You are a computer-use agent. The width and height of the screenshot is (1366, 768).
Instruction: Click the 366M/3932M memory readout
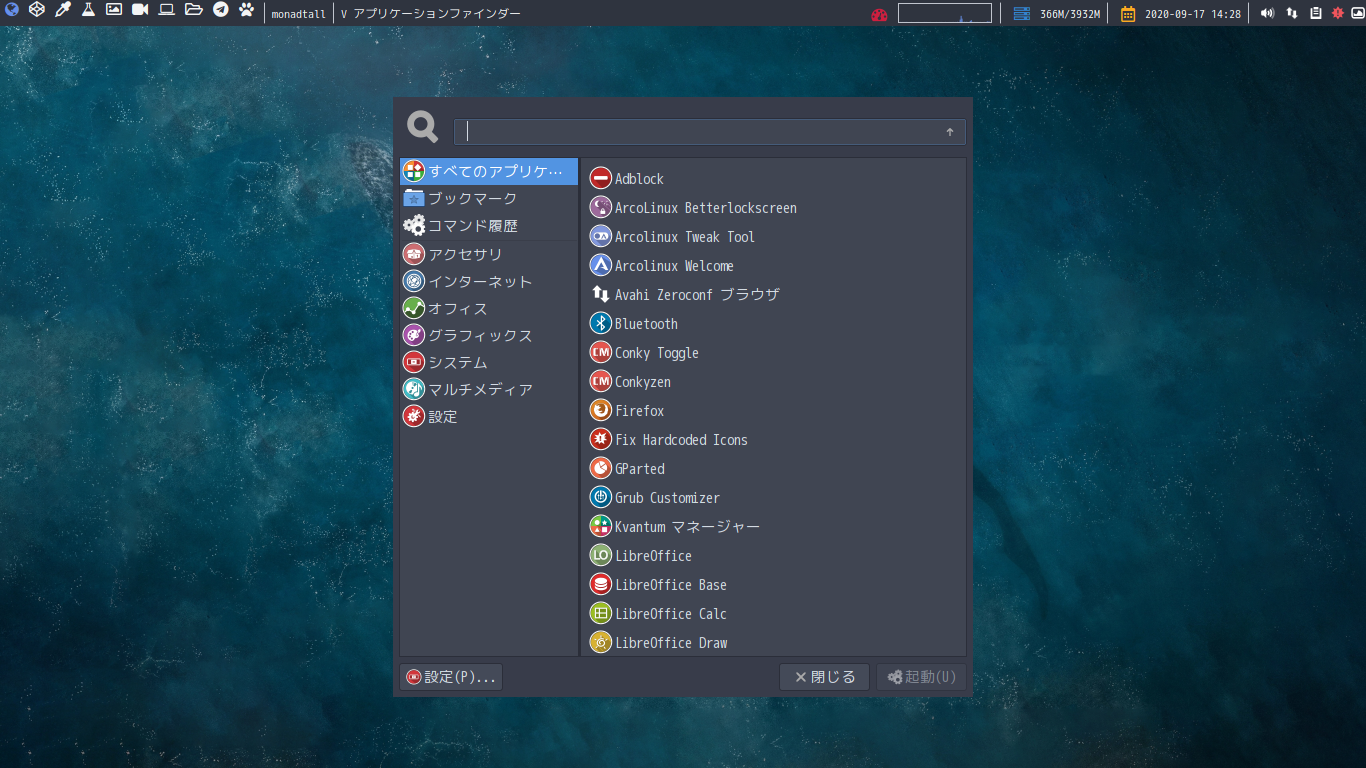pos(1070,14)
